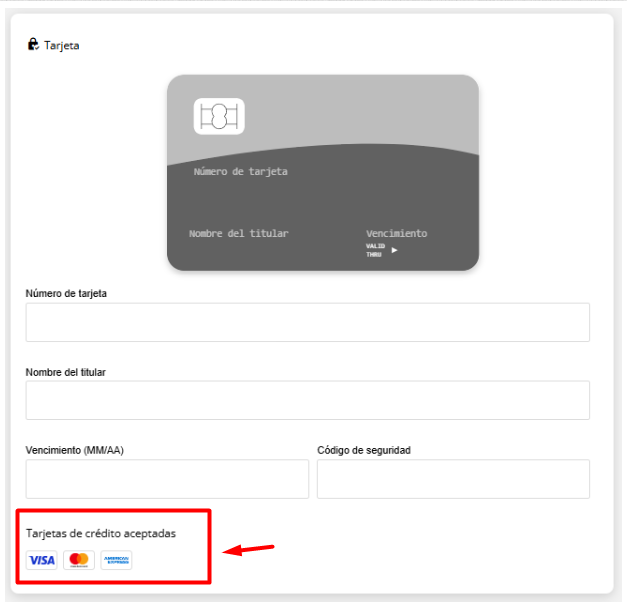Click the Vencimiento (MM/AA) field label
Screen dimensions: 627x605
tap(75, 450)
